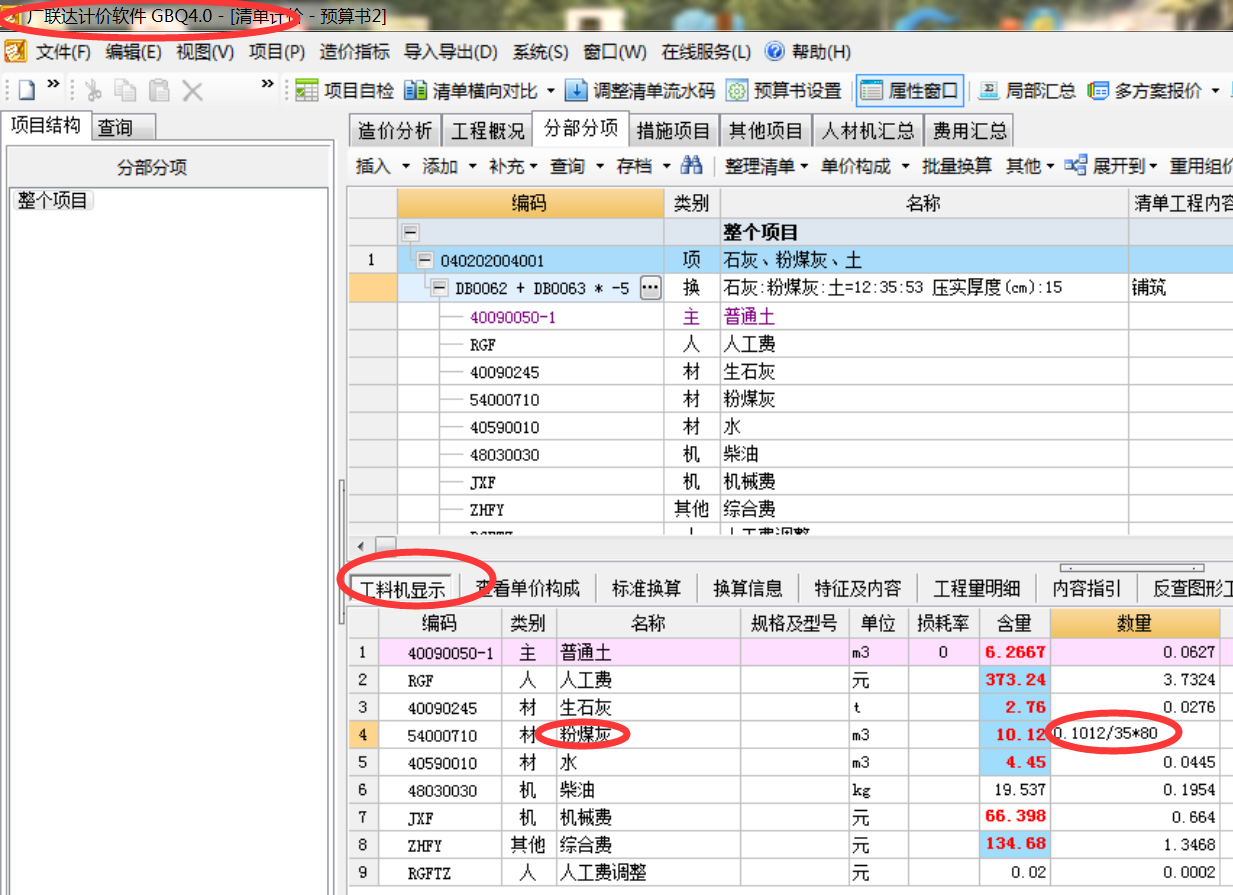Open the 添加 dropdown
Viewport: 1233px width, 895px height.
472,166
